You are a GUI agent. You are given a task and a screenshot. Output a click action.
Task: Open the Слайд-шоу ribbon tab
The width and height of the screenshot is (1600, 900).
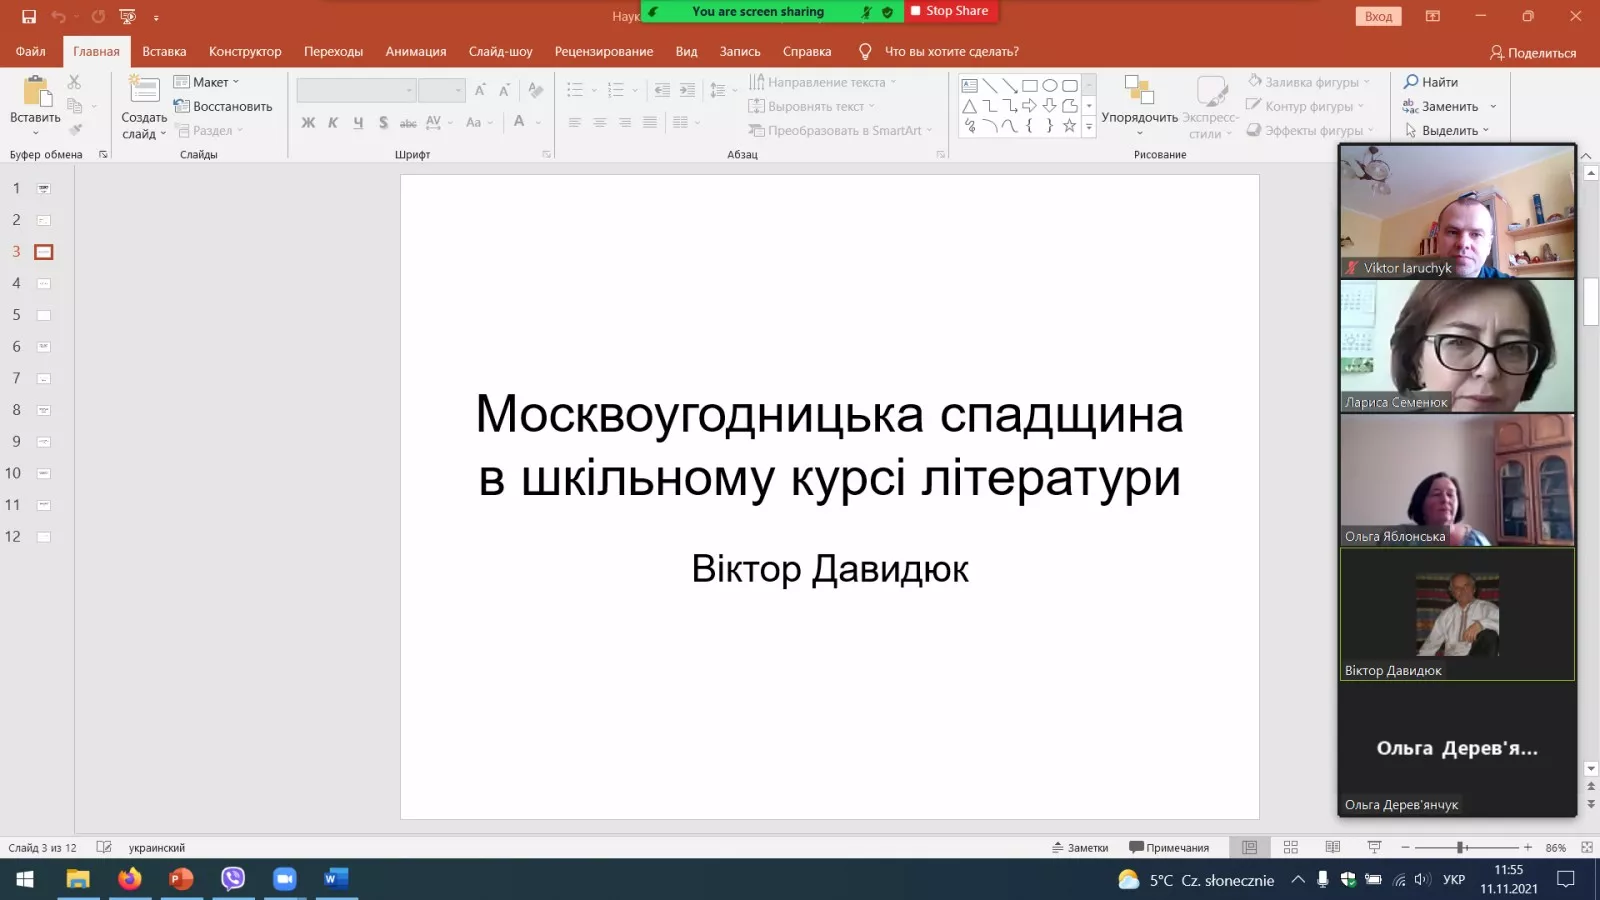coord(500,51)
